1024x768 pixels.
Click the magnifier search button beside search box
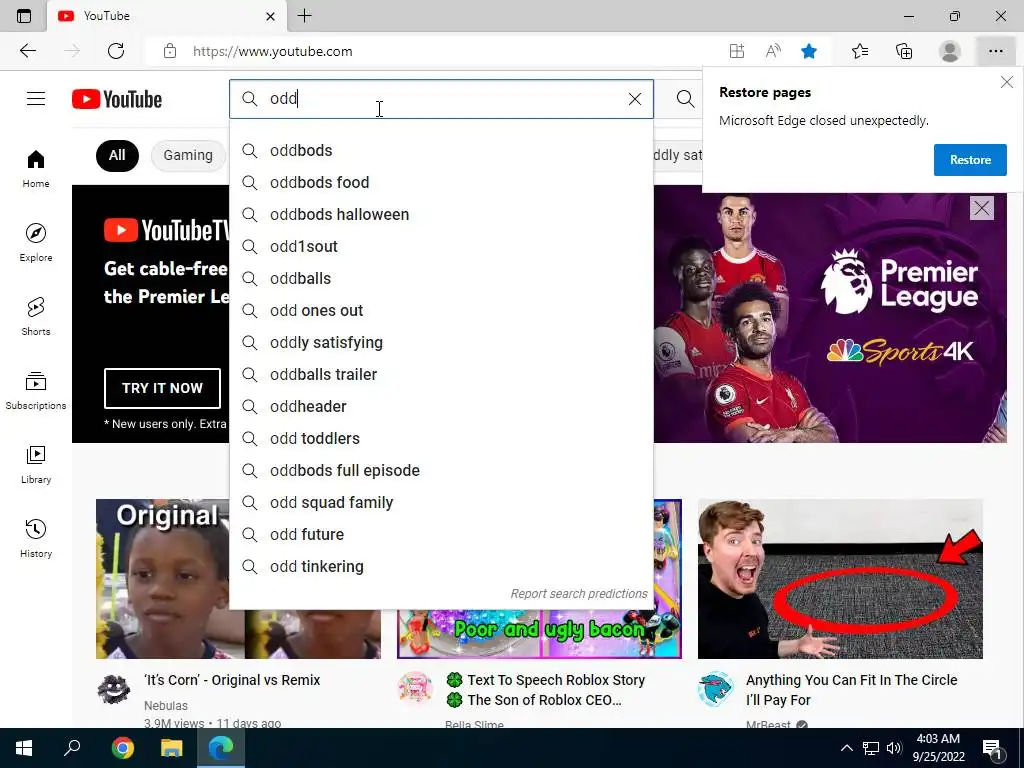coord(685,99)
